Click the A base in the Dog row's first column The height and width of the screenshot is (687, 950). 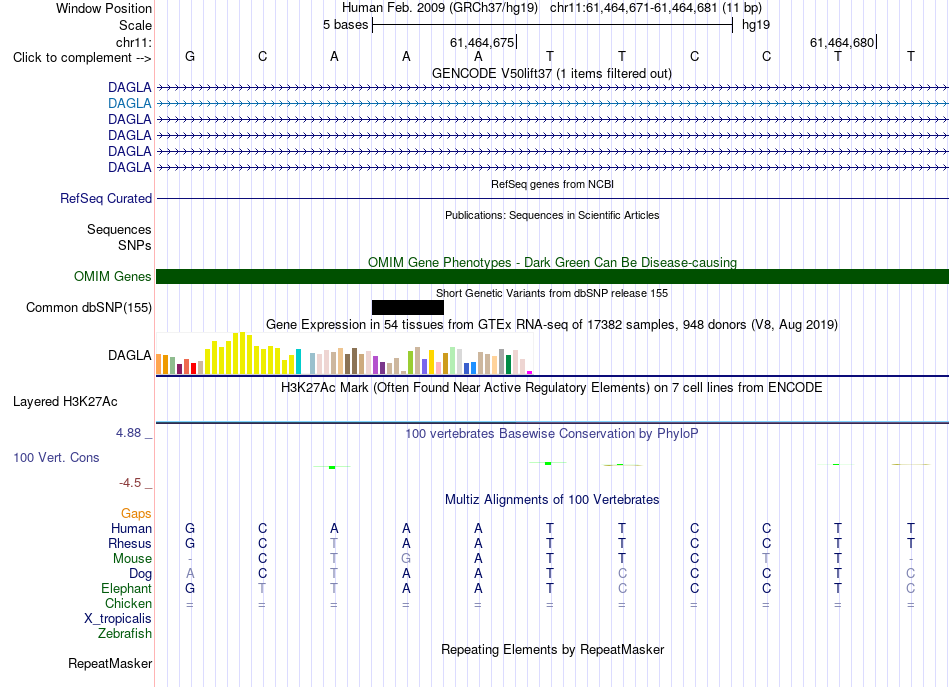coord(190,574)
